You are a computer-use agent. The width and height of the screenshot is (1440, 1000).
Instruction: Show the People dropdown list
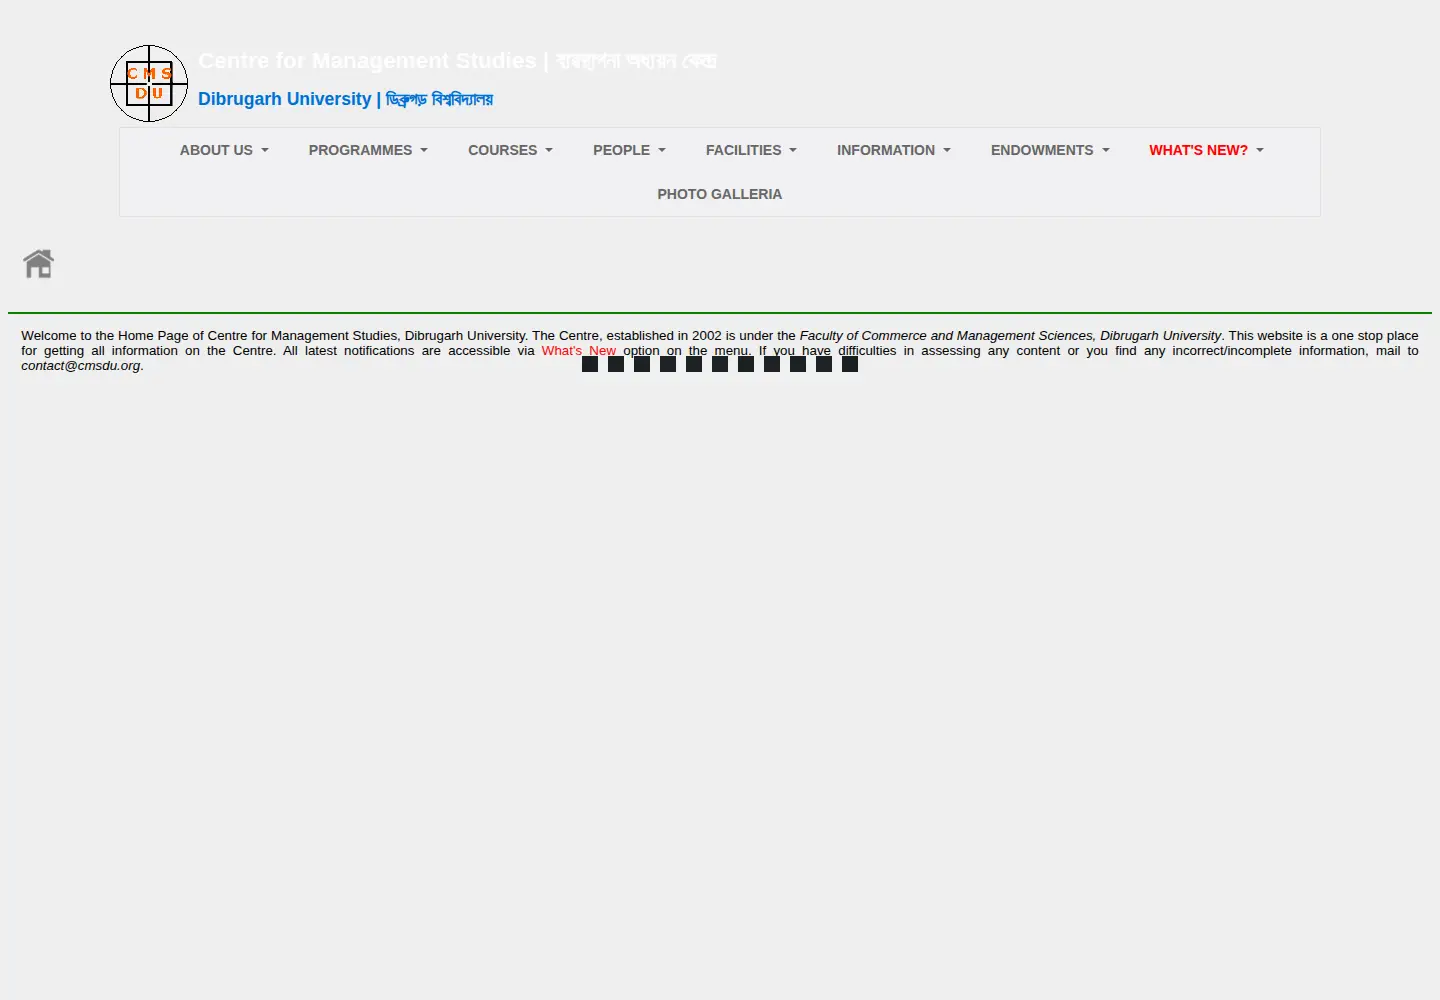pos(629,150)
